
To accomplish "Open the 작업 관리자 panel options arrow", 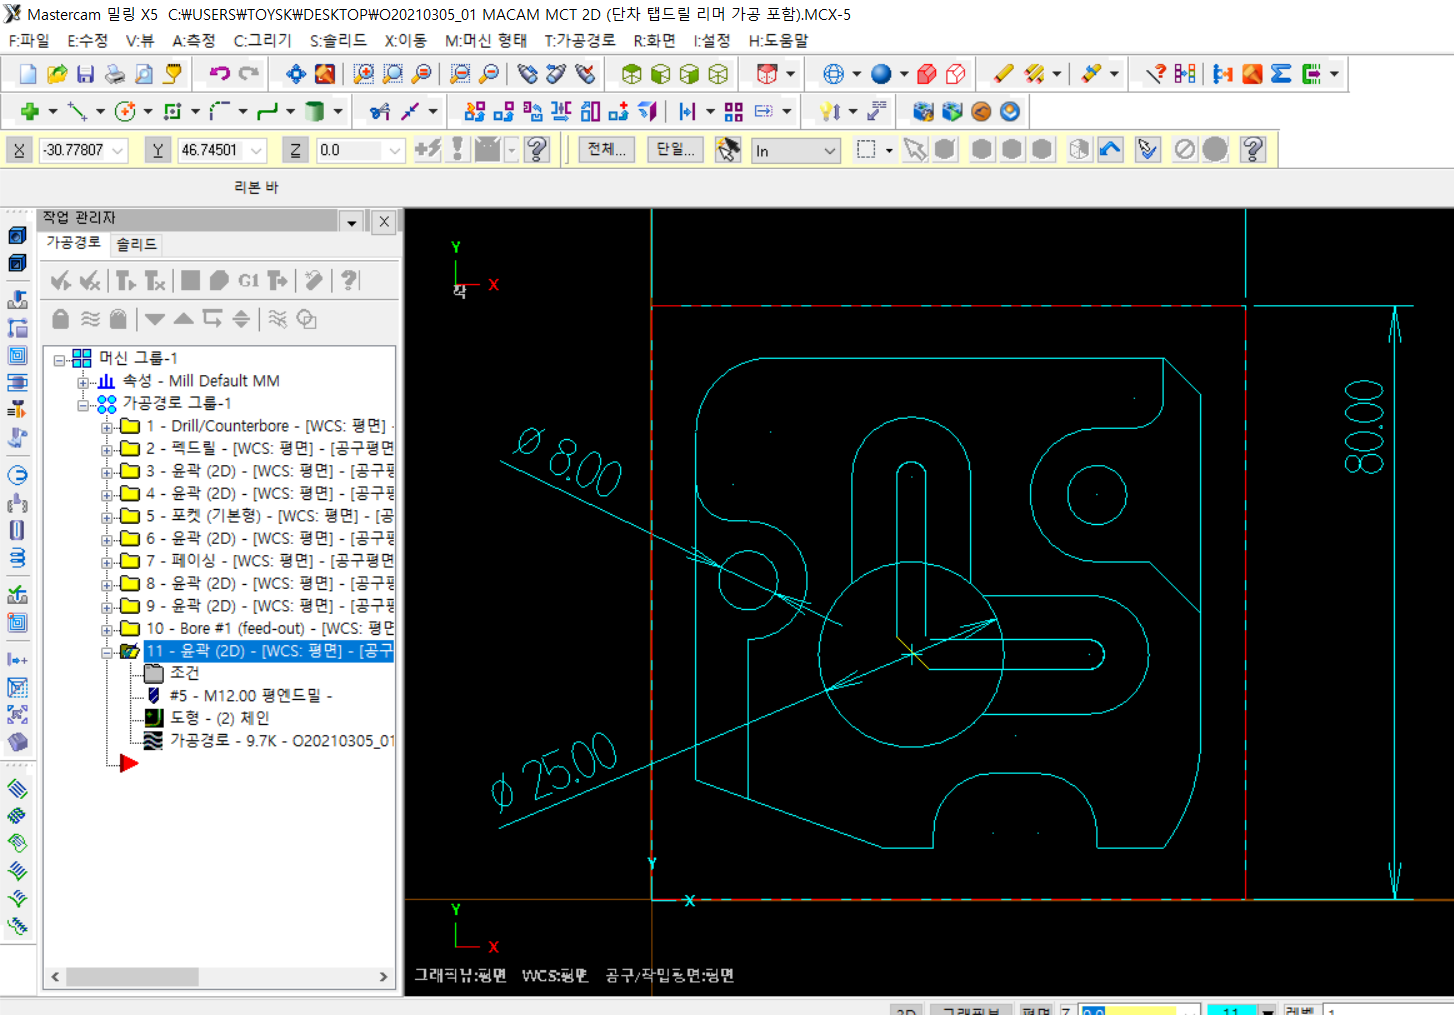I will [x=352, y=222].
